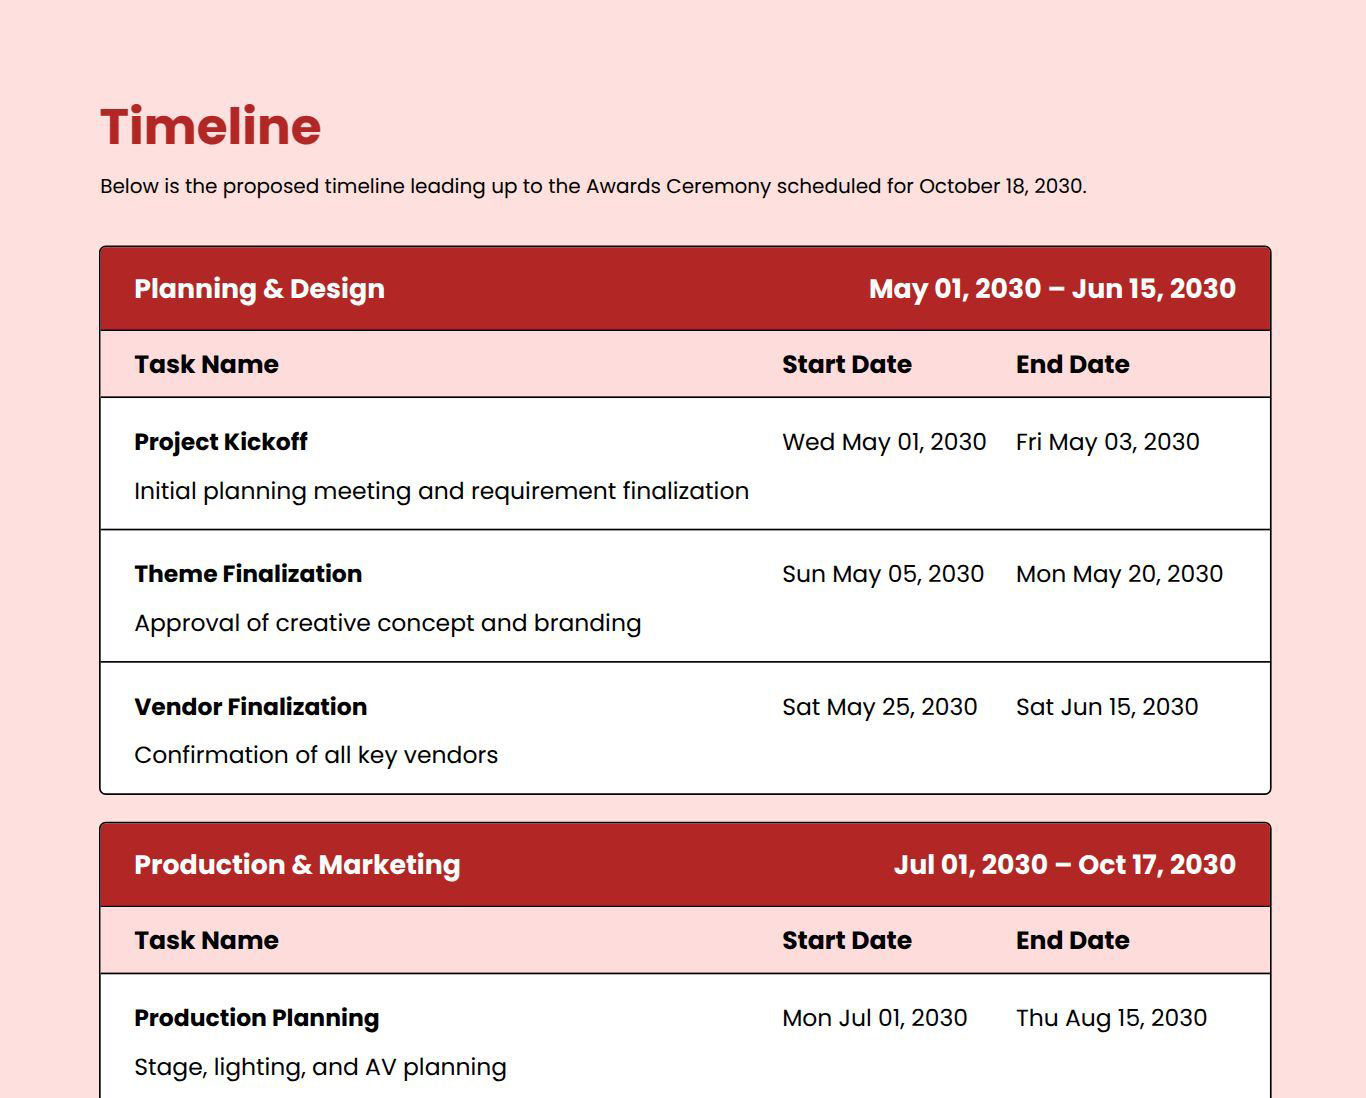Click the Project Kickoff description text

click(441, 491)
